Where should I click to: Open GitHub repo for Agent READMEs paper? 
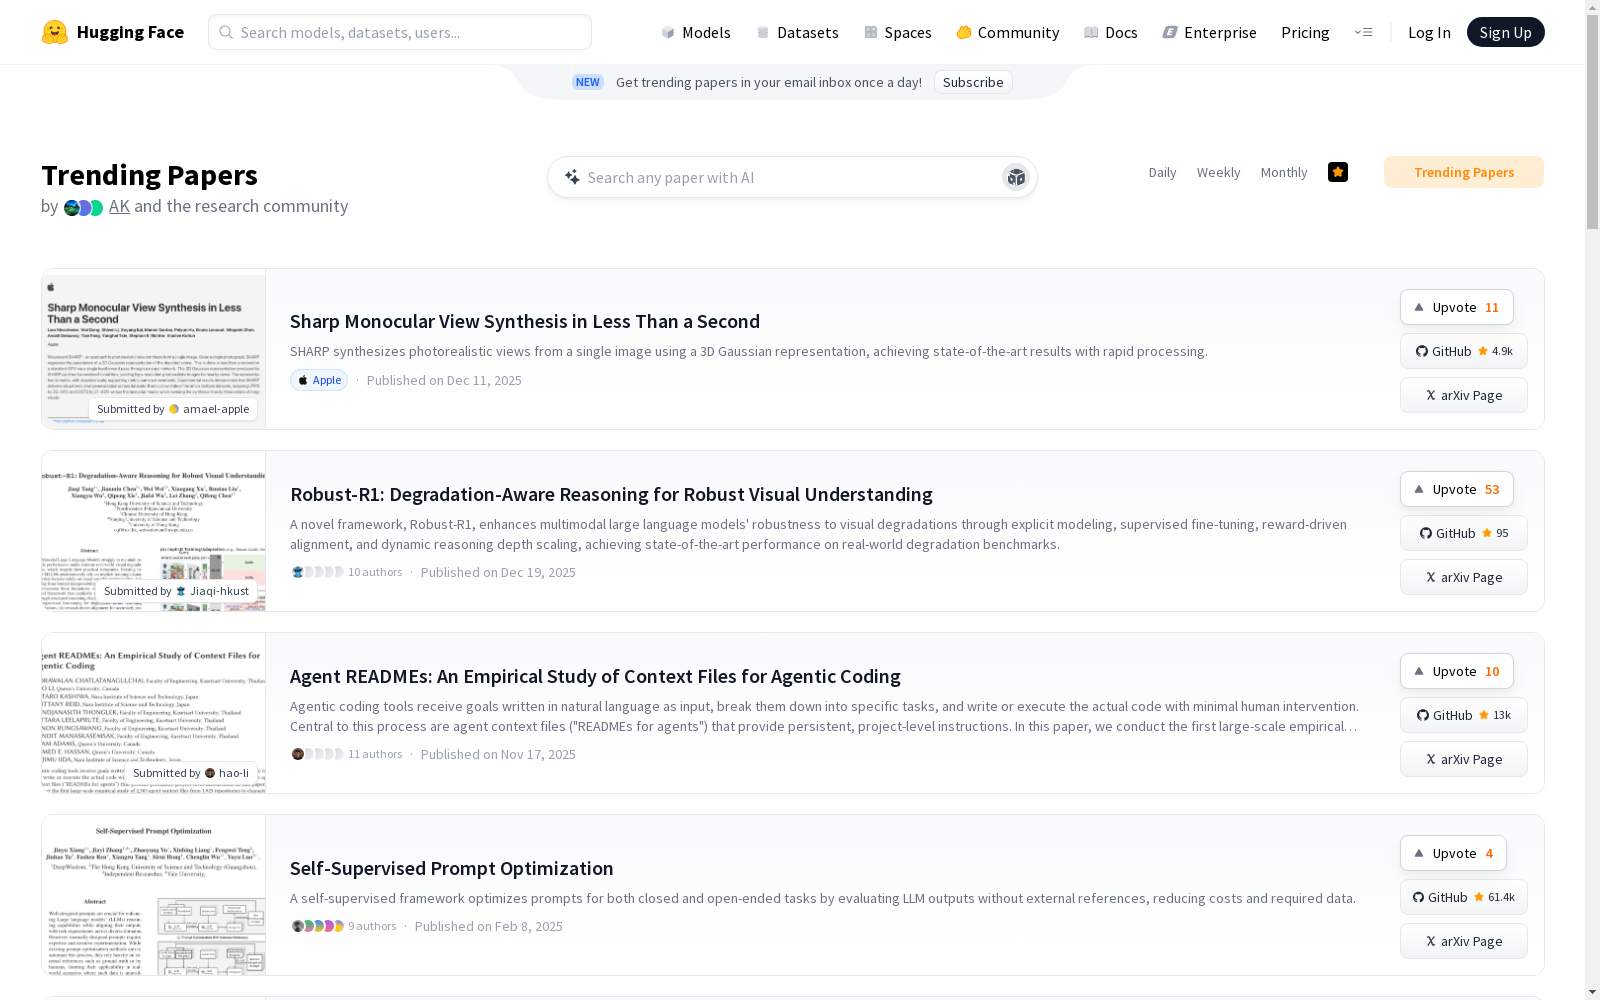pyautogui.click(x=1463, y=715)
